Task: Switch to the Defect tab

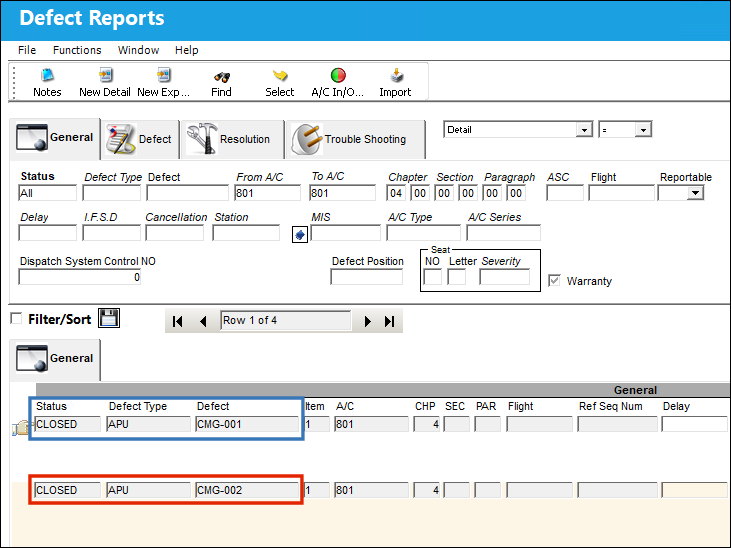Action: point(140,139)
